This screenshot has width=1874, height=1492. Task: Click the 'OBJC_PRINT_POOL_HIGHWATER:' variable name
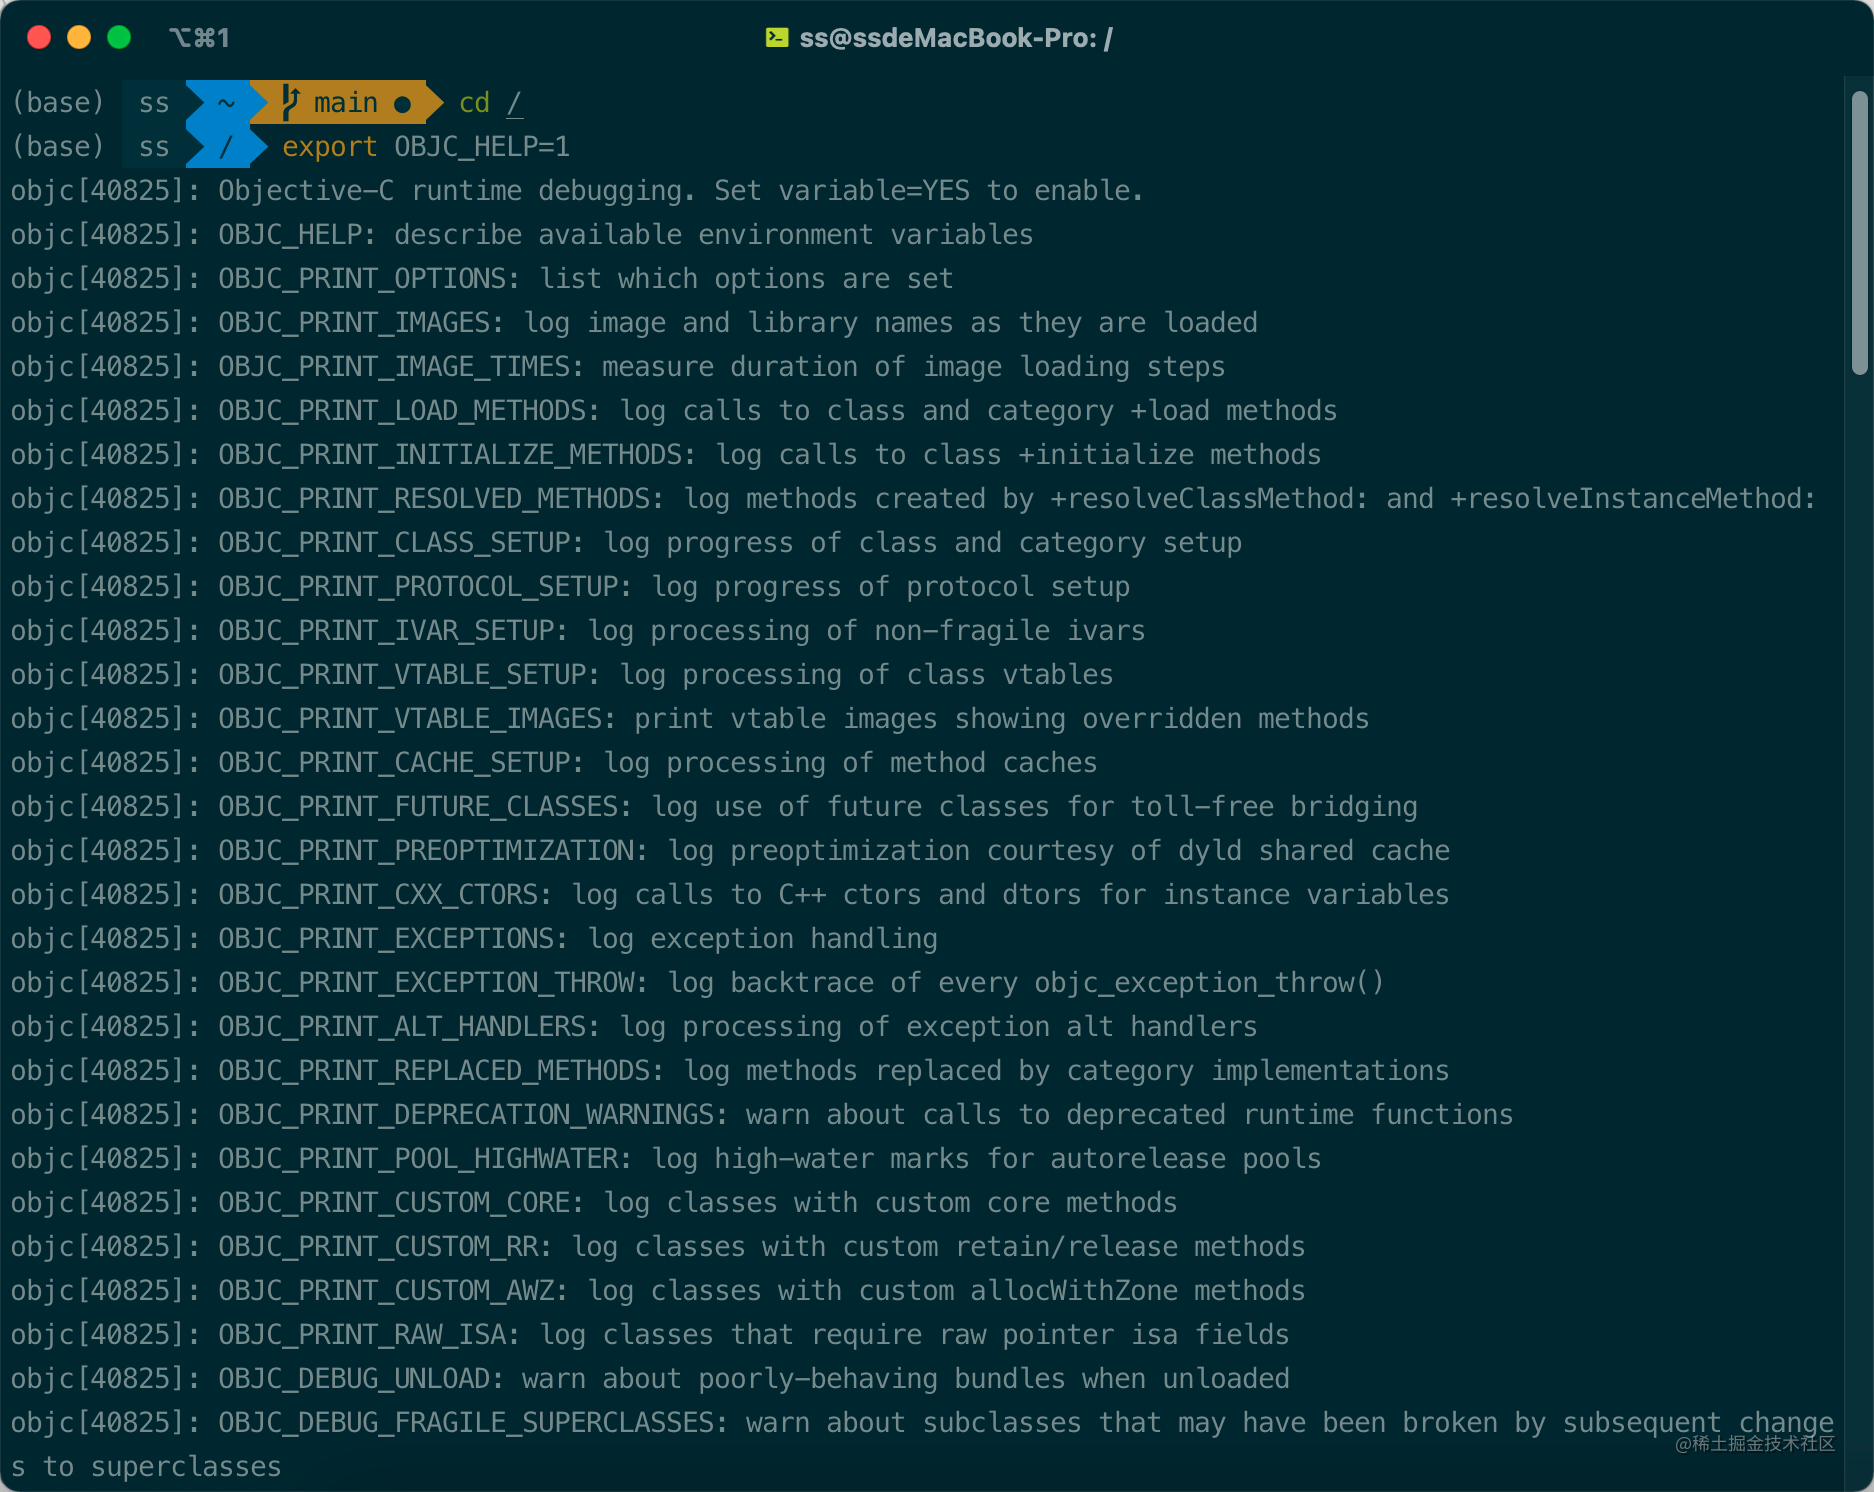425,1159
